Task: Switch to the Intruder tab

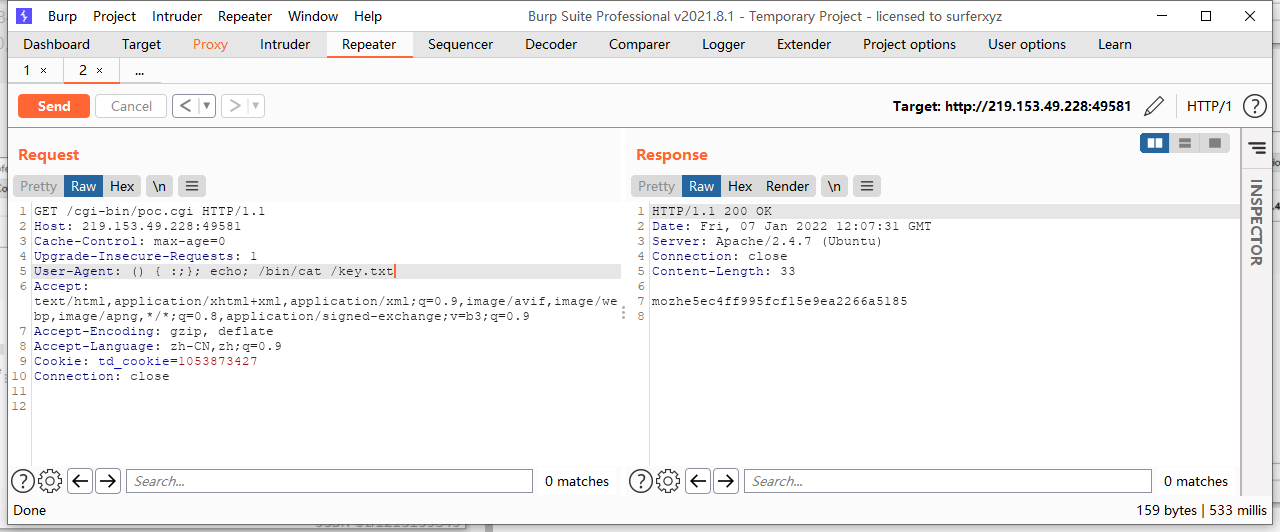Action: (x=285, y=44)
